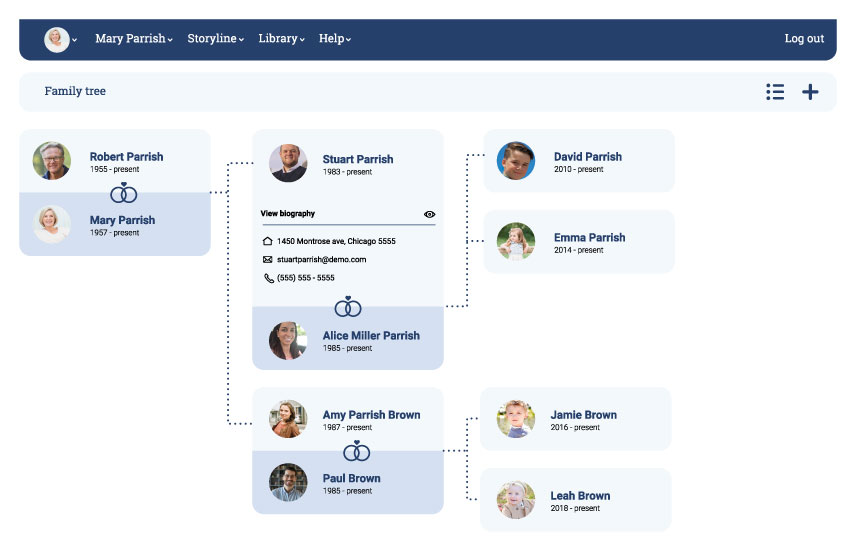Click the phone icon in Stuart's card

click(x=268, y=278)
